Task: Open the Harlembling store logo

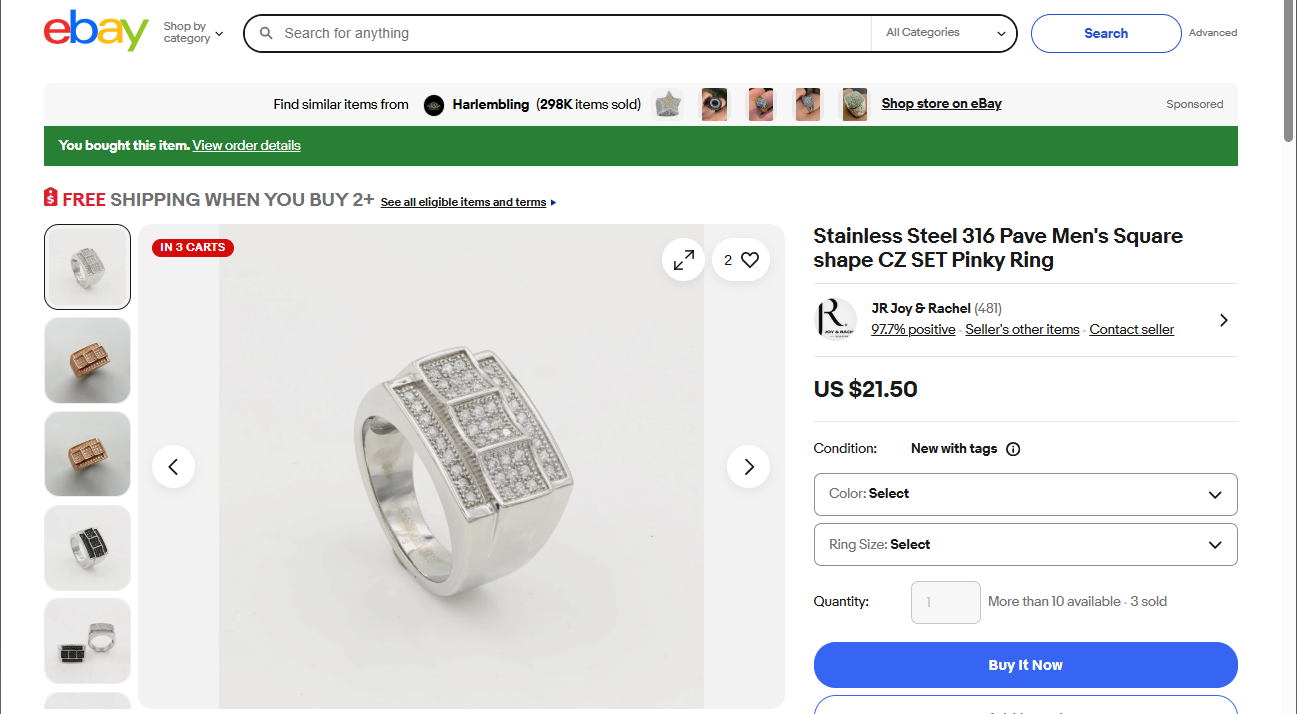Action: tap(434, 105)
